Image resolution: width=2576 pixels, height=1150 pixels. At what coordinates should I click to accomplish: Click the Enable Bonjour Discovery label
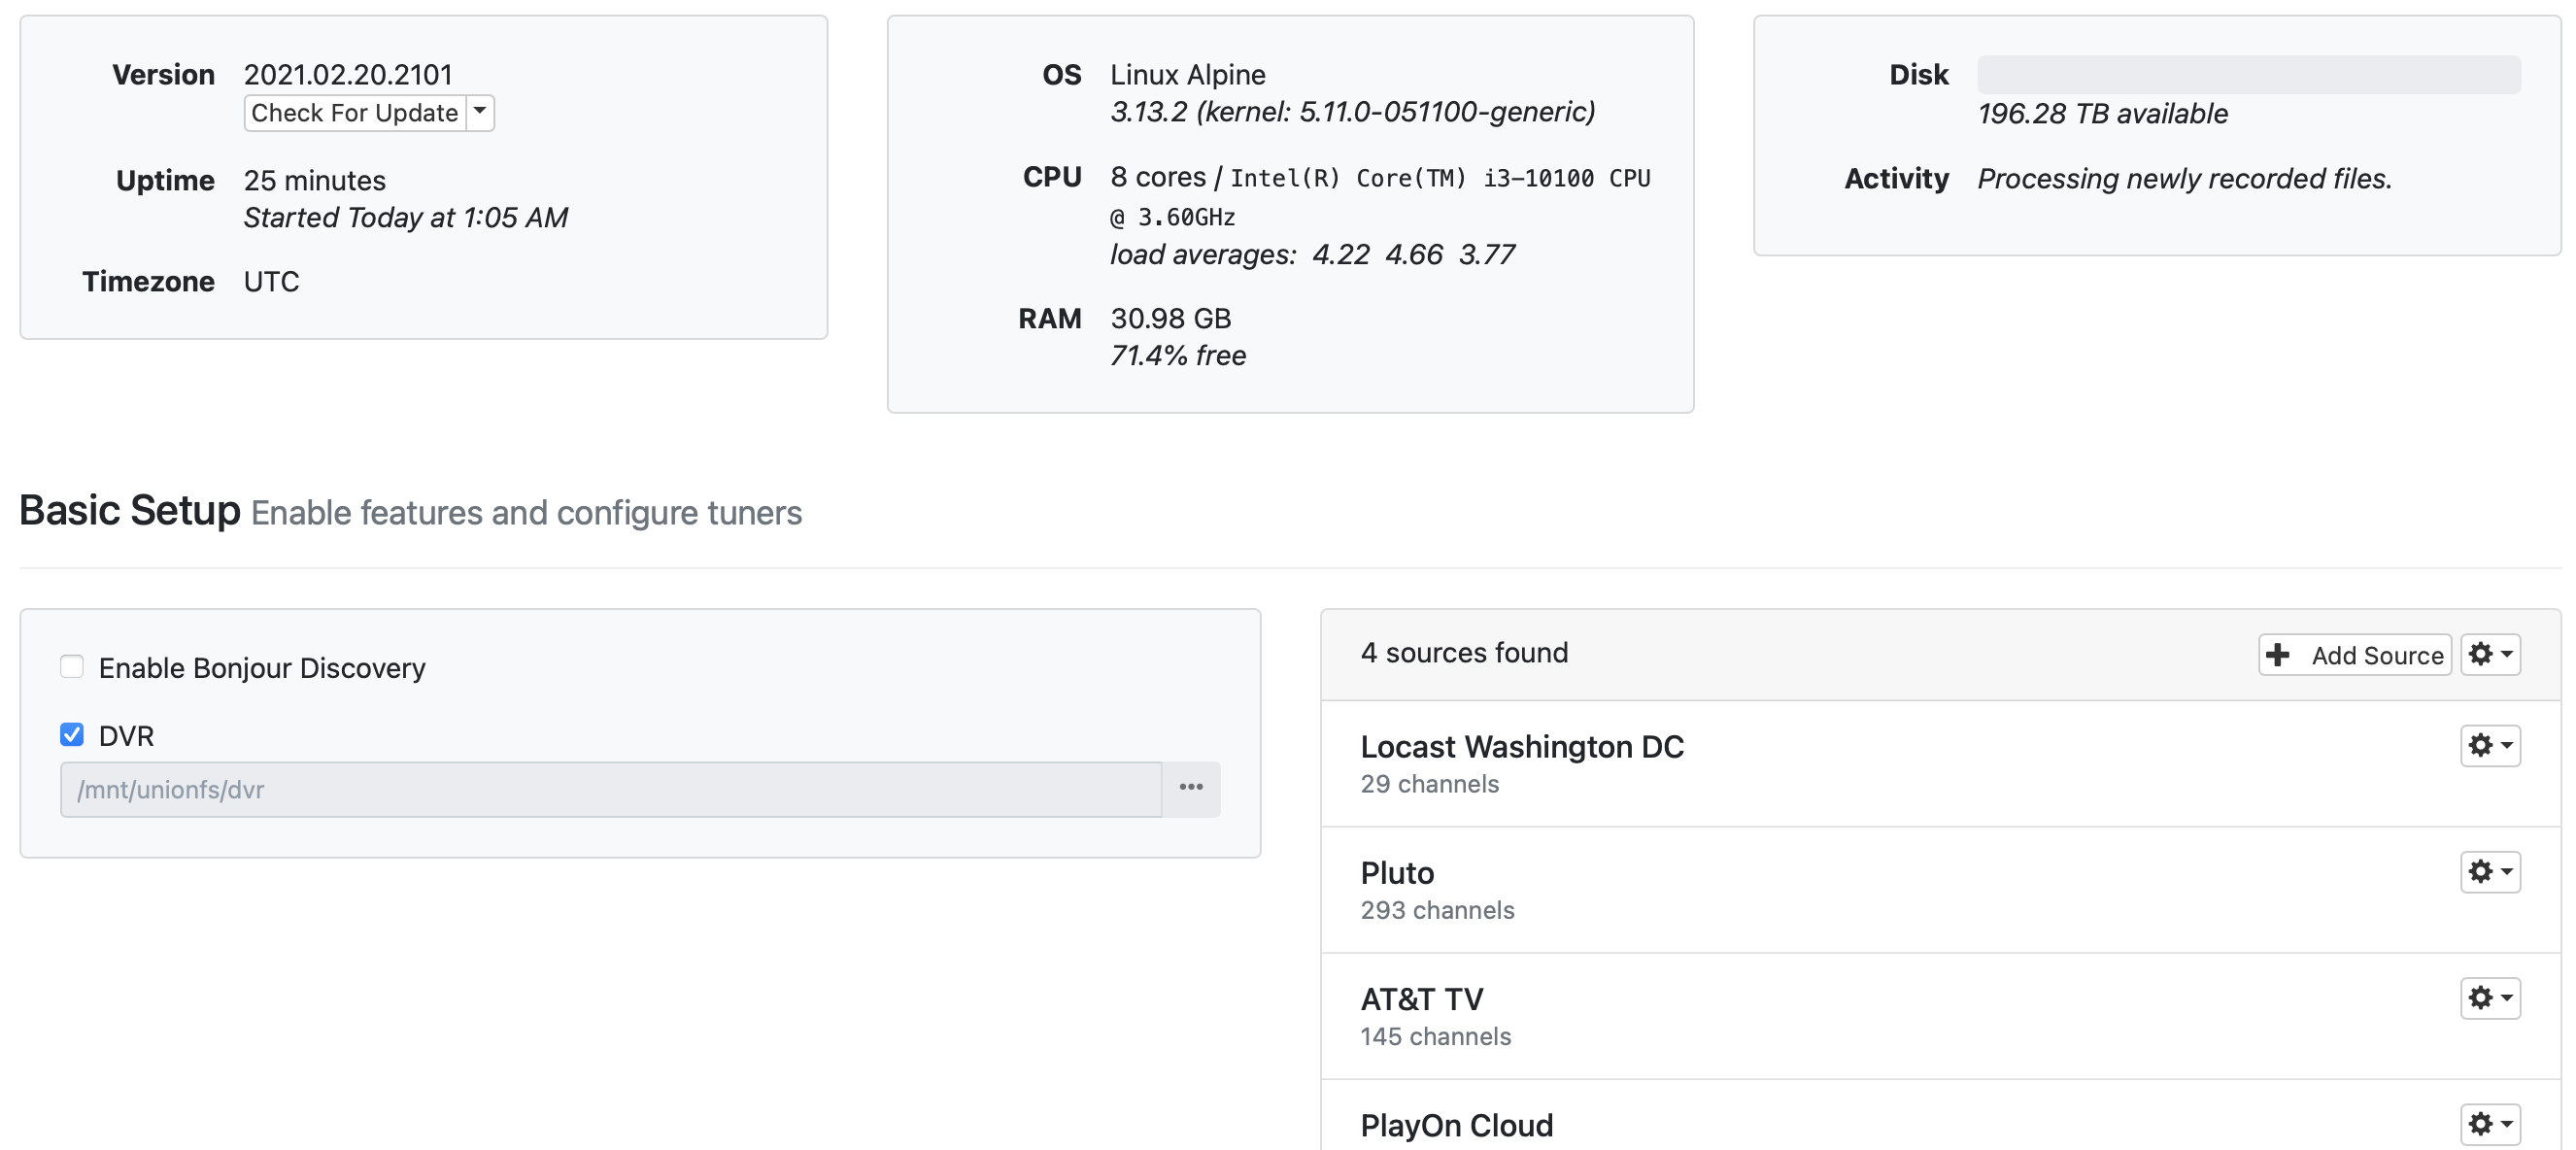click(262, 668)
